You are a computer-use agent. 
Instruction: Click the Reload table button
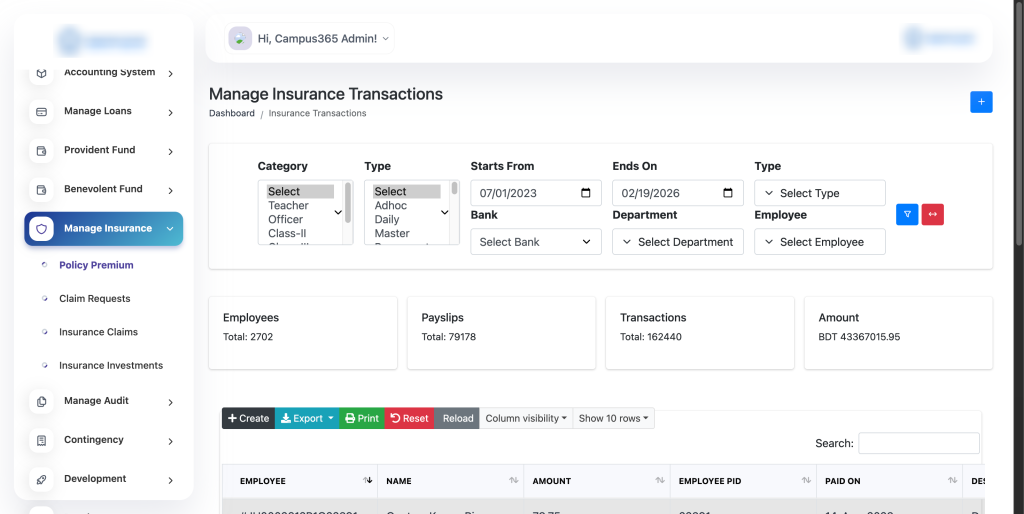click(x=458, y=418)
